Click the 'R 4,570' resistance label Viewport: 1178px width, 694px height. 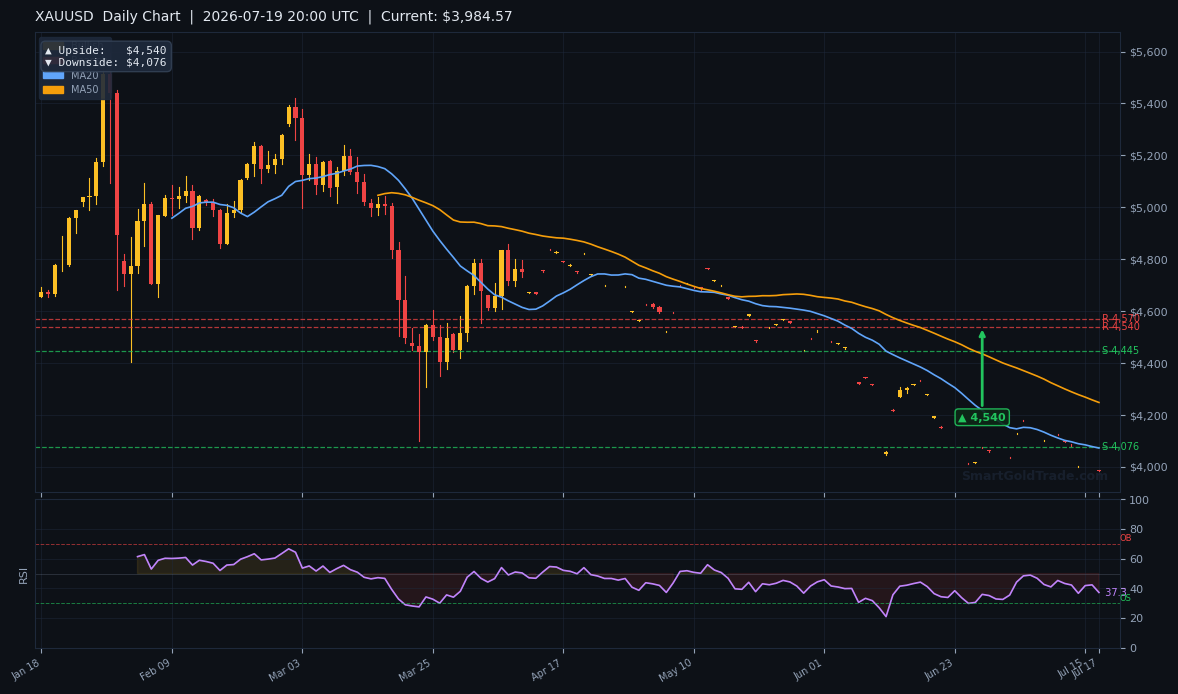tap(1120, 318)
